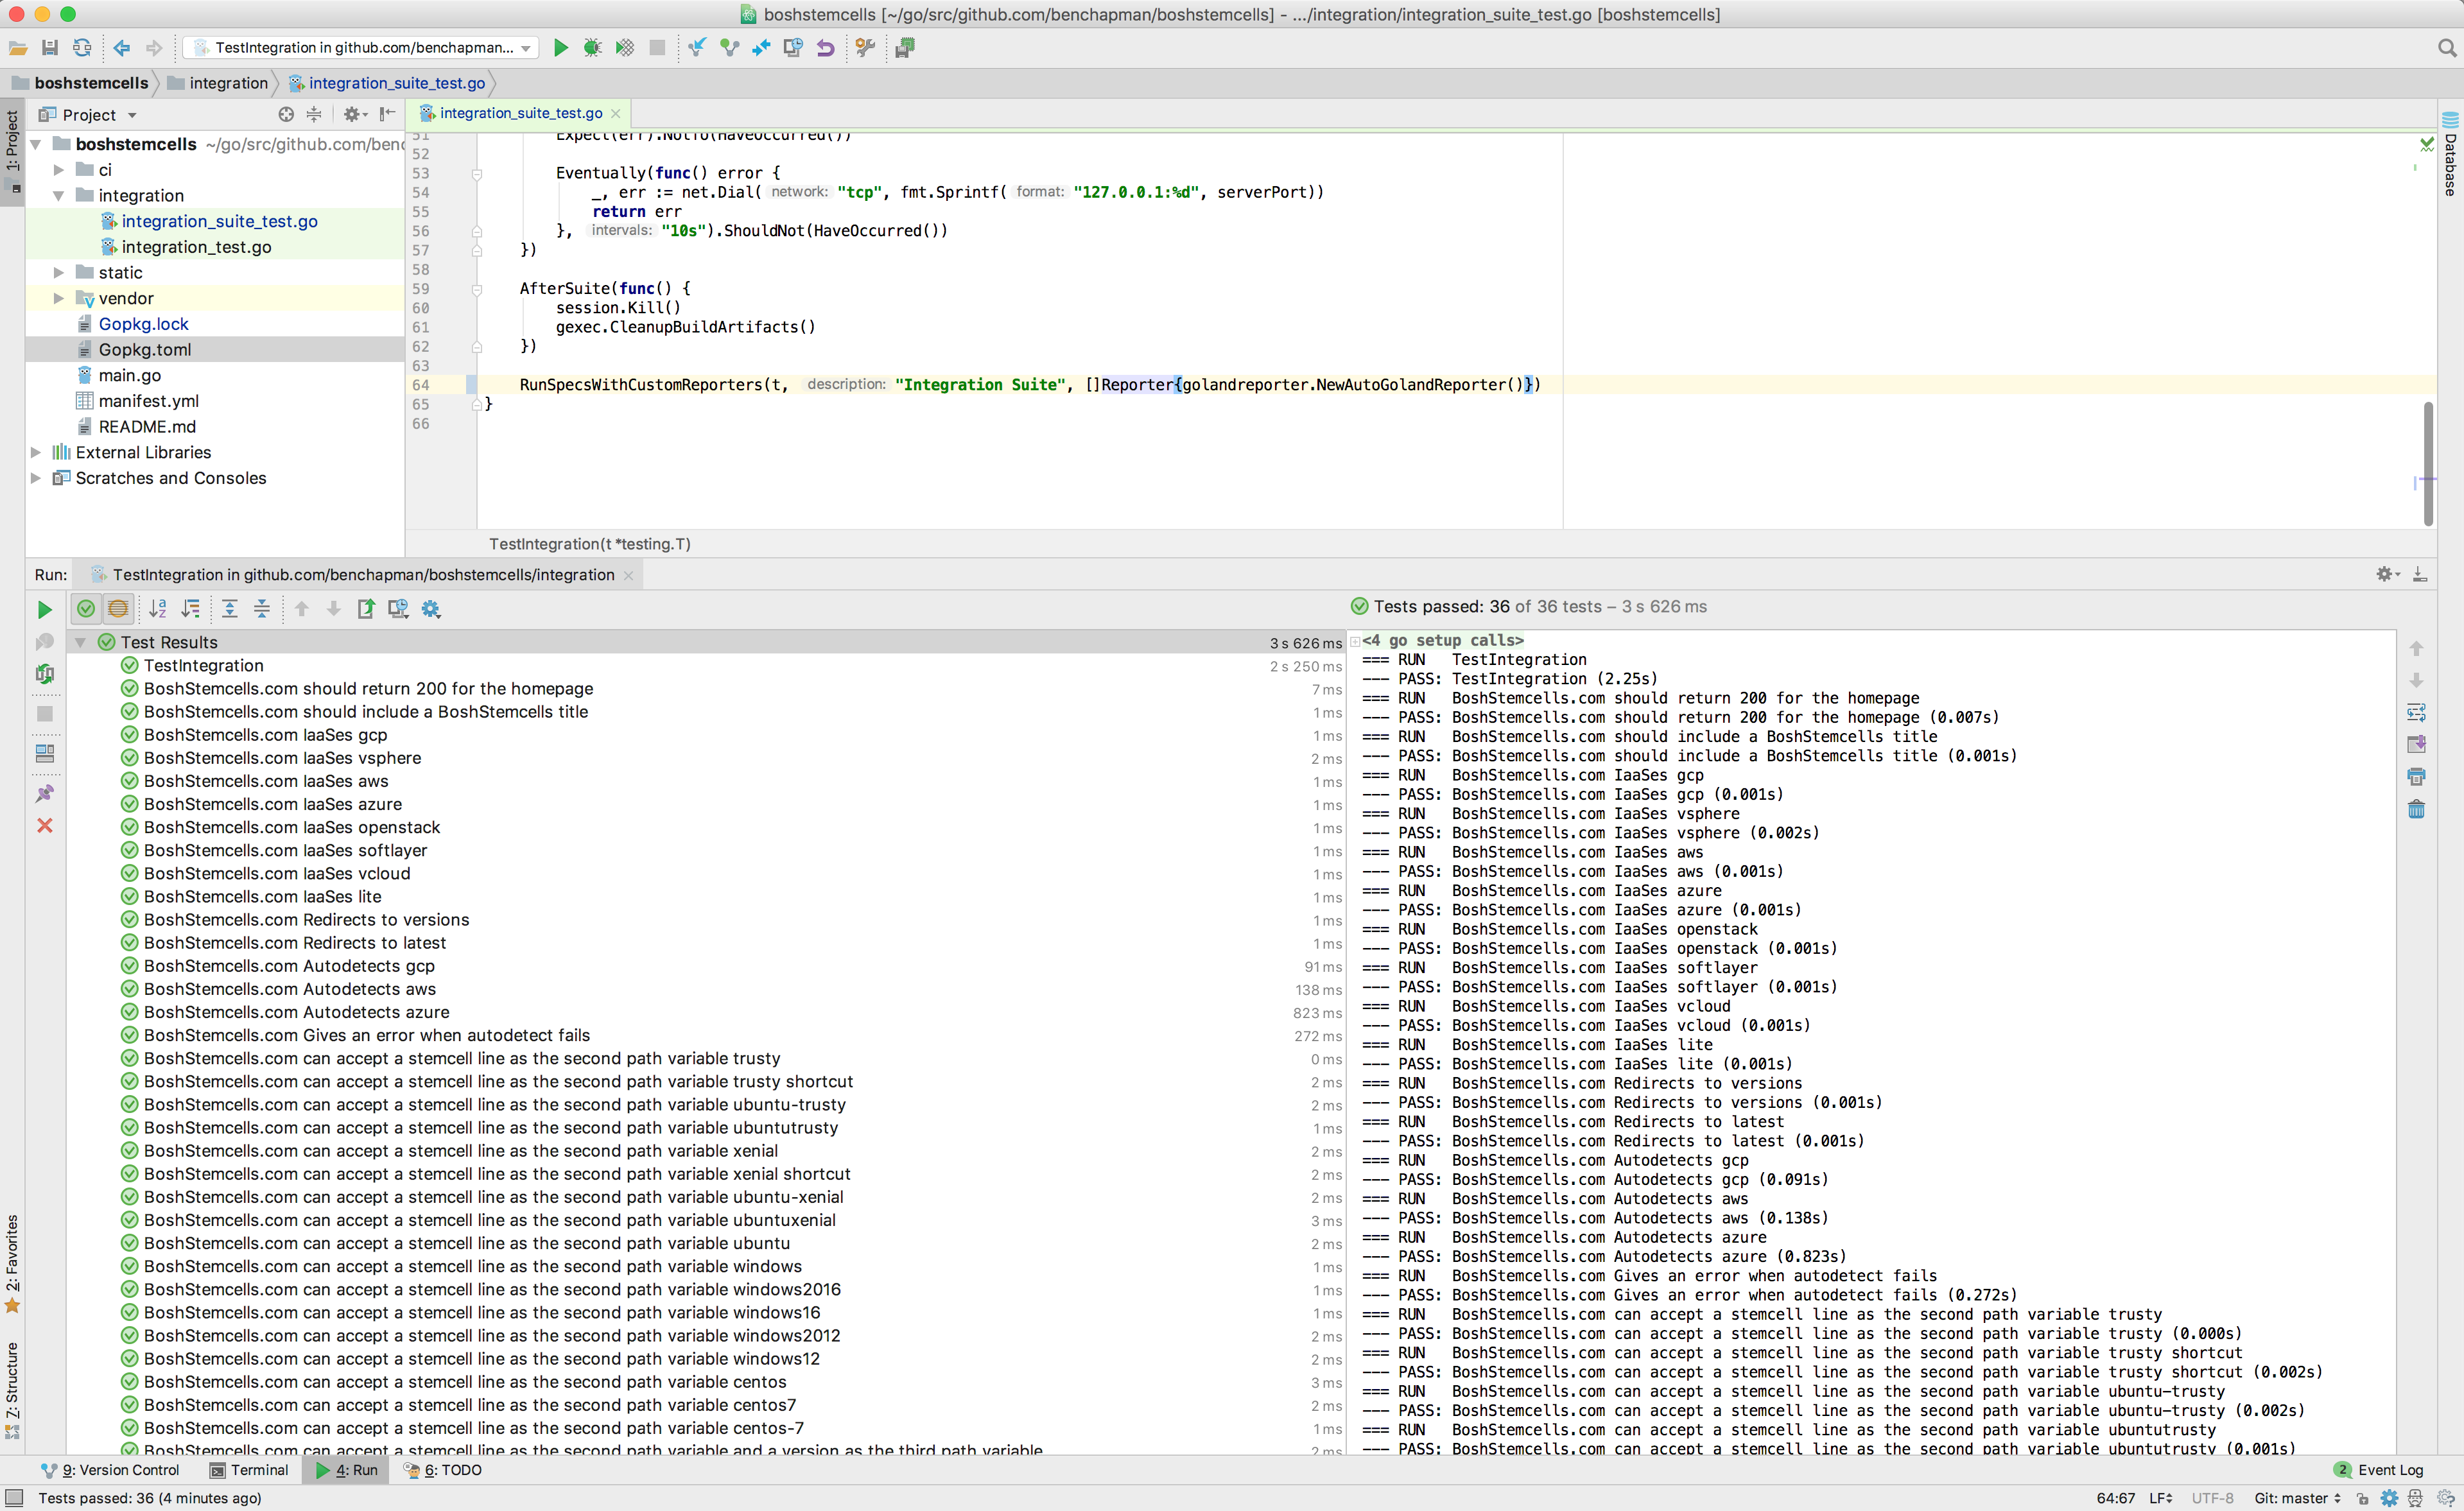Run the TestIntegration configuration from the main toolbar

click(x=561, y=47)
